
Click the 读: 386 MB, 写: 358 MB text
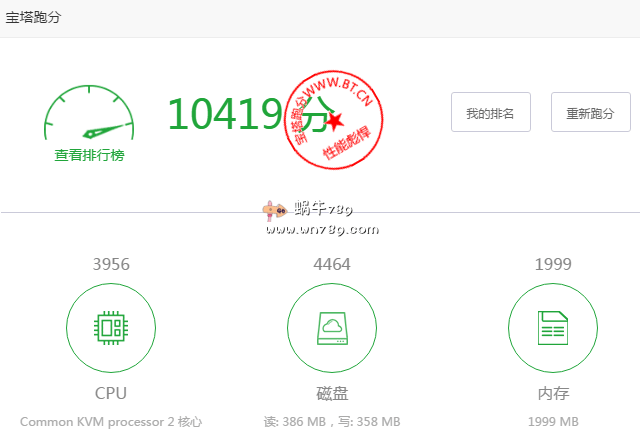click(332, 422)
